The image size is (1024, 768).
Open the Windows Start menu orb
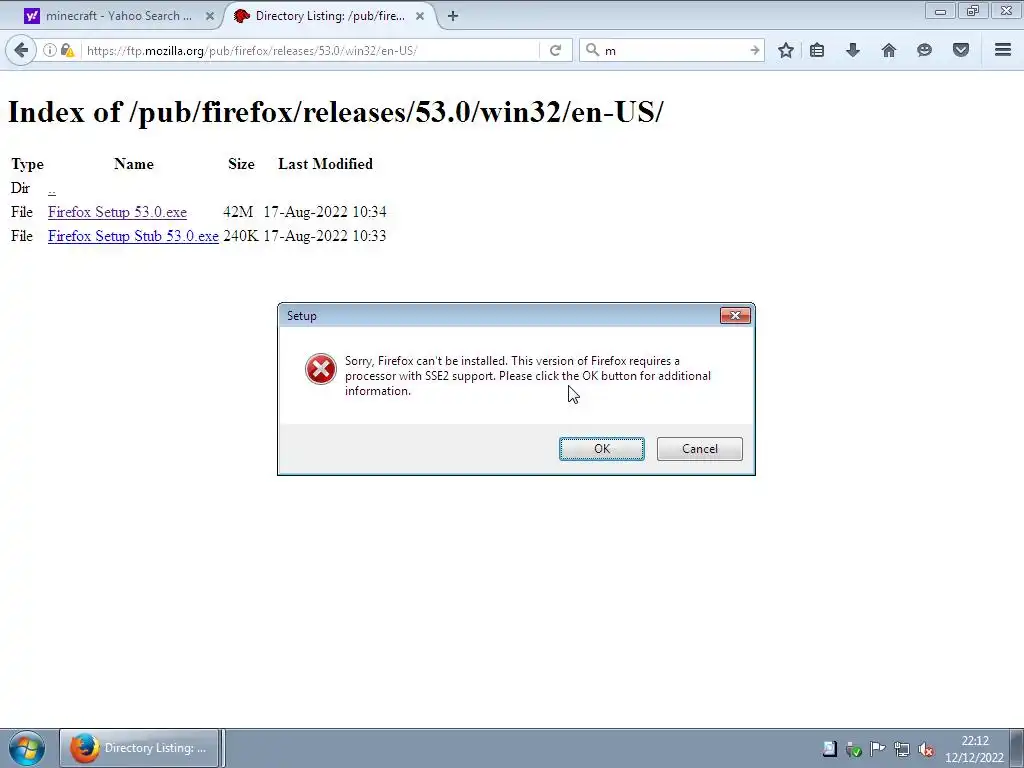pos(27,748)
